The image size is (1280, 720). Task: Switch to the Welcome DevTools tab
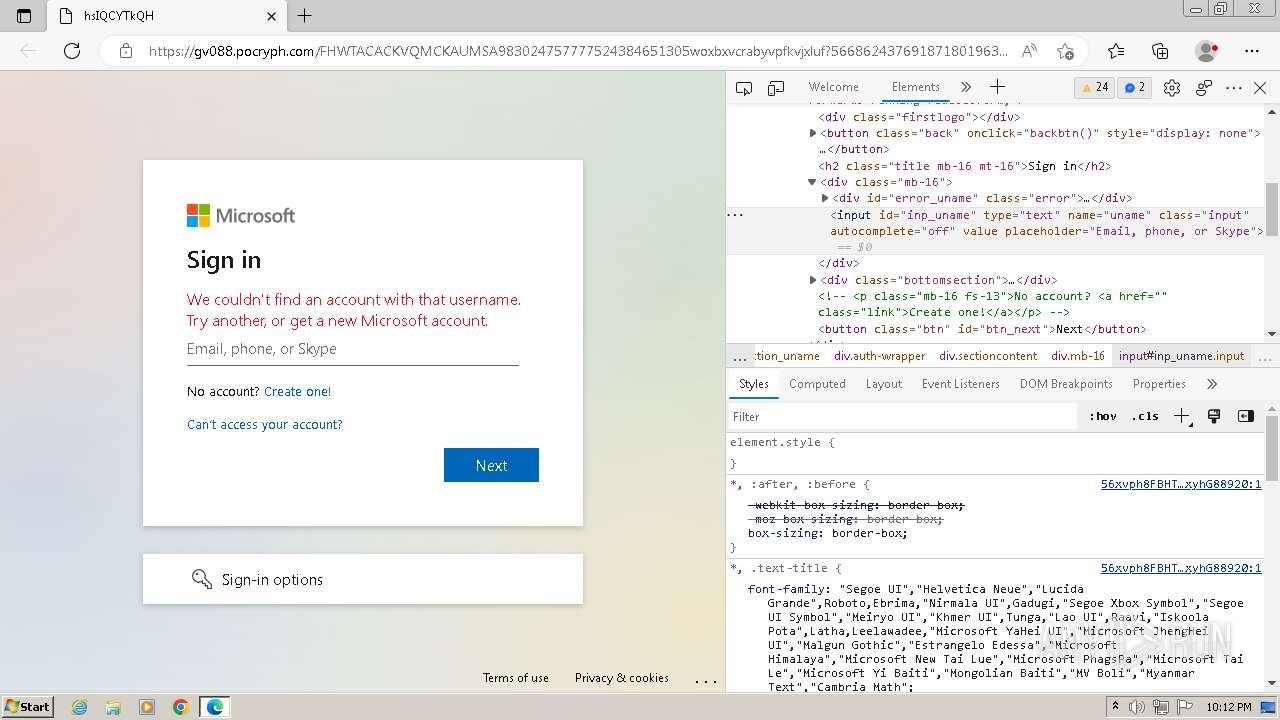point(833,87)
